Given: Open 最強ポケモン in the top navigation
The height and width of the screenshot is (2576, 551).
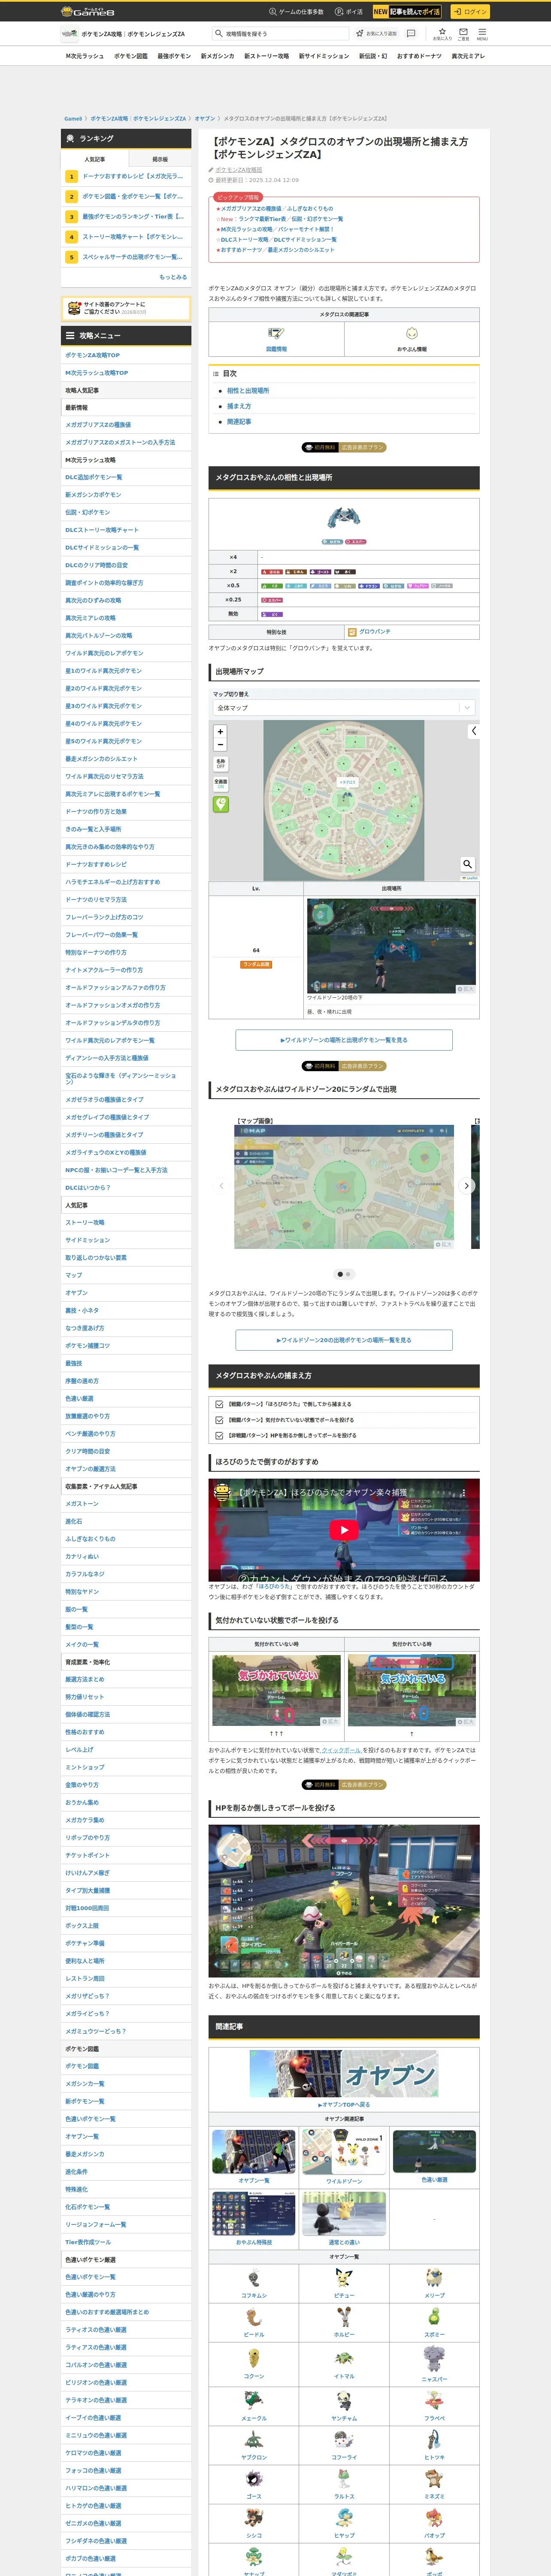Looking at the screenshot, I should coord(174,56).
